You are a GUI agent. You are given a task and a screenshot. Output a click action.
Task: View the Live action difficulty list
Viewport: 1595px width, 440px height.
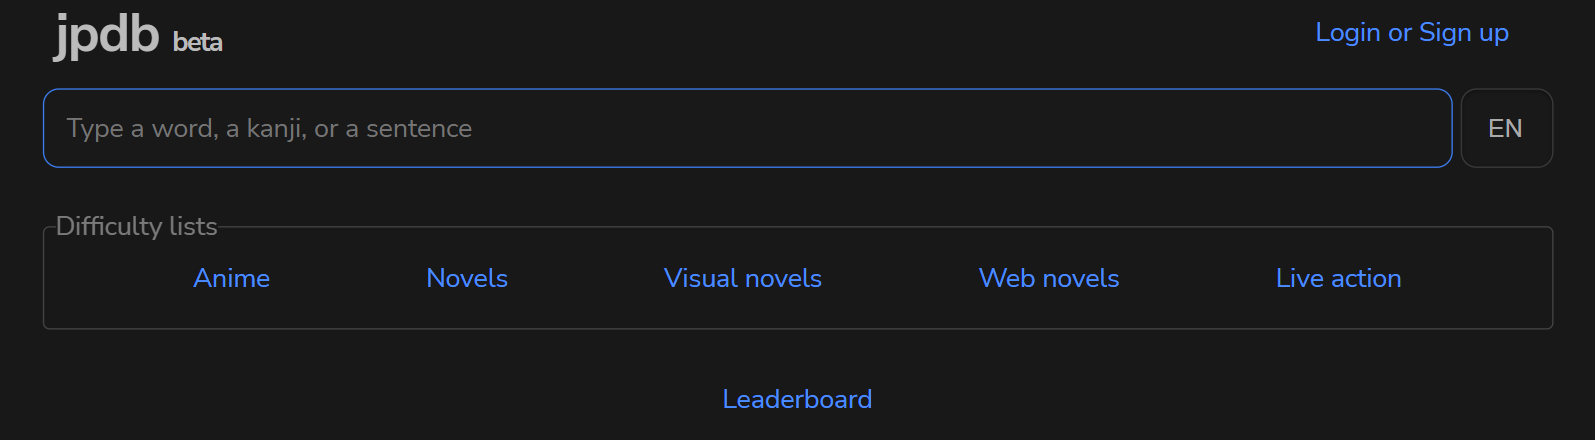(1338, 278)
